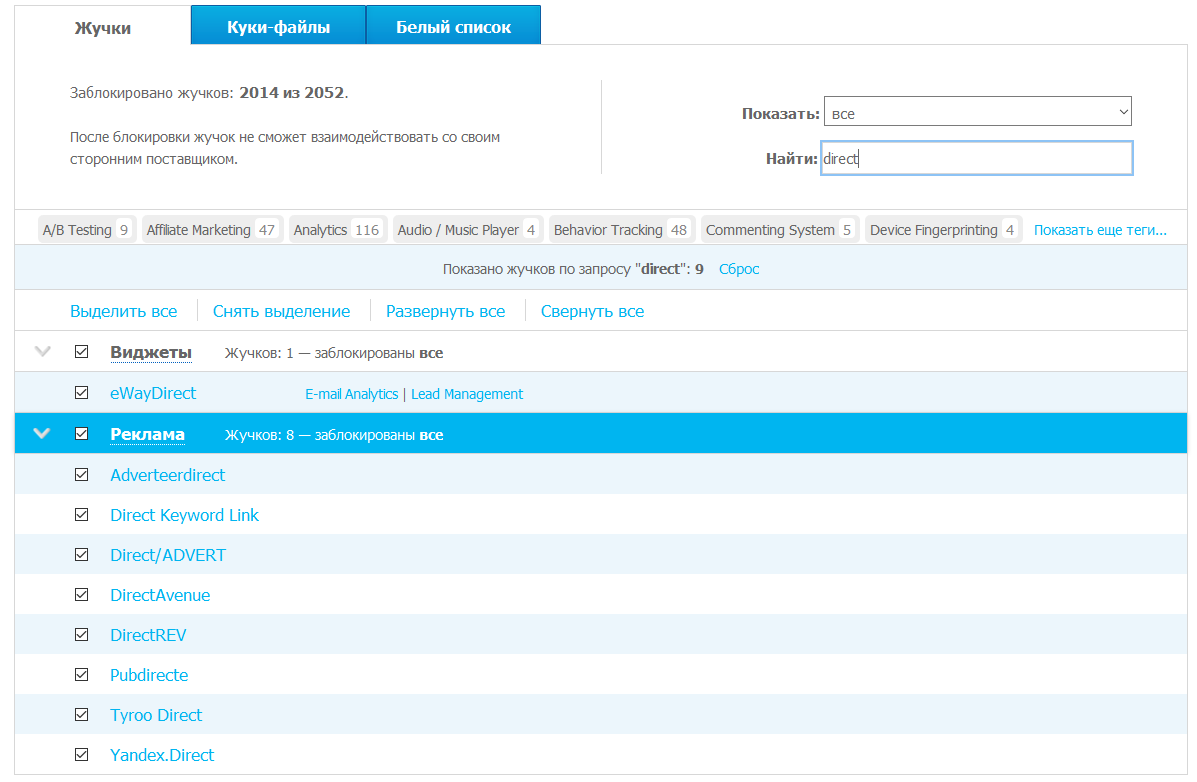Click inside the Найти search field

(x=977, y=158)
